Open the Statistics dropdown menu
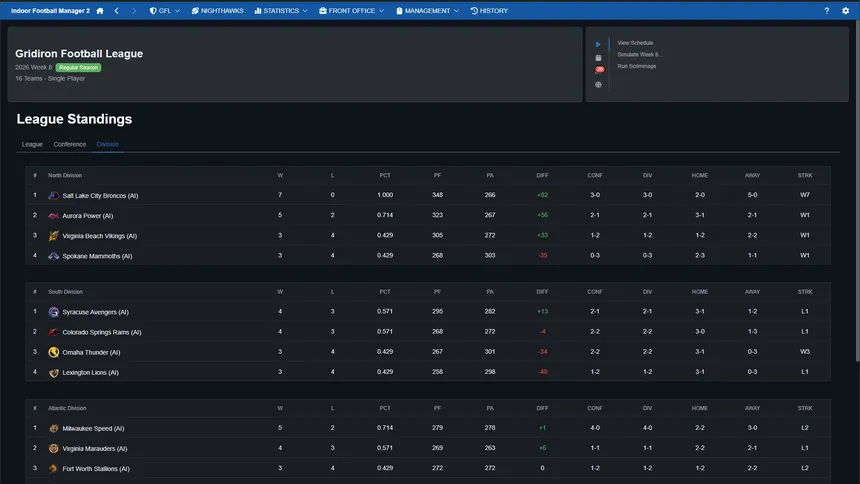Screen dimensions: 860x484 281,10
